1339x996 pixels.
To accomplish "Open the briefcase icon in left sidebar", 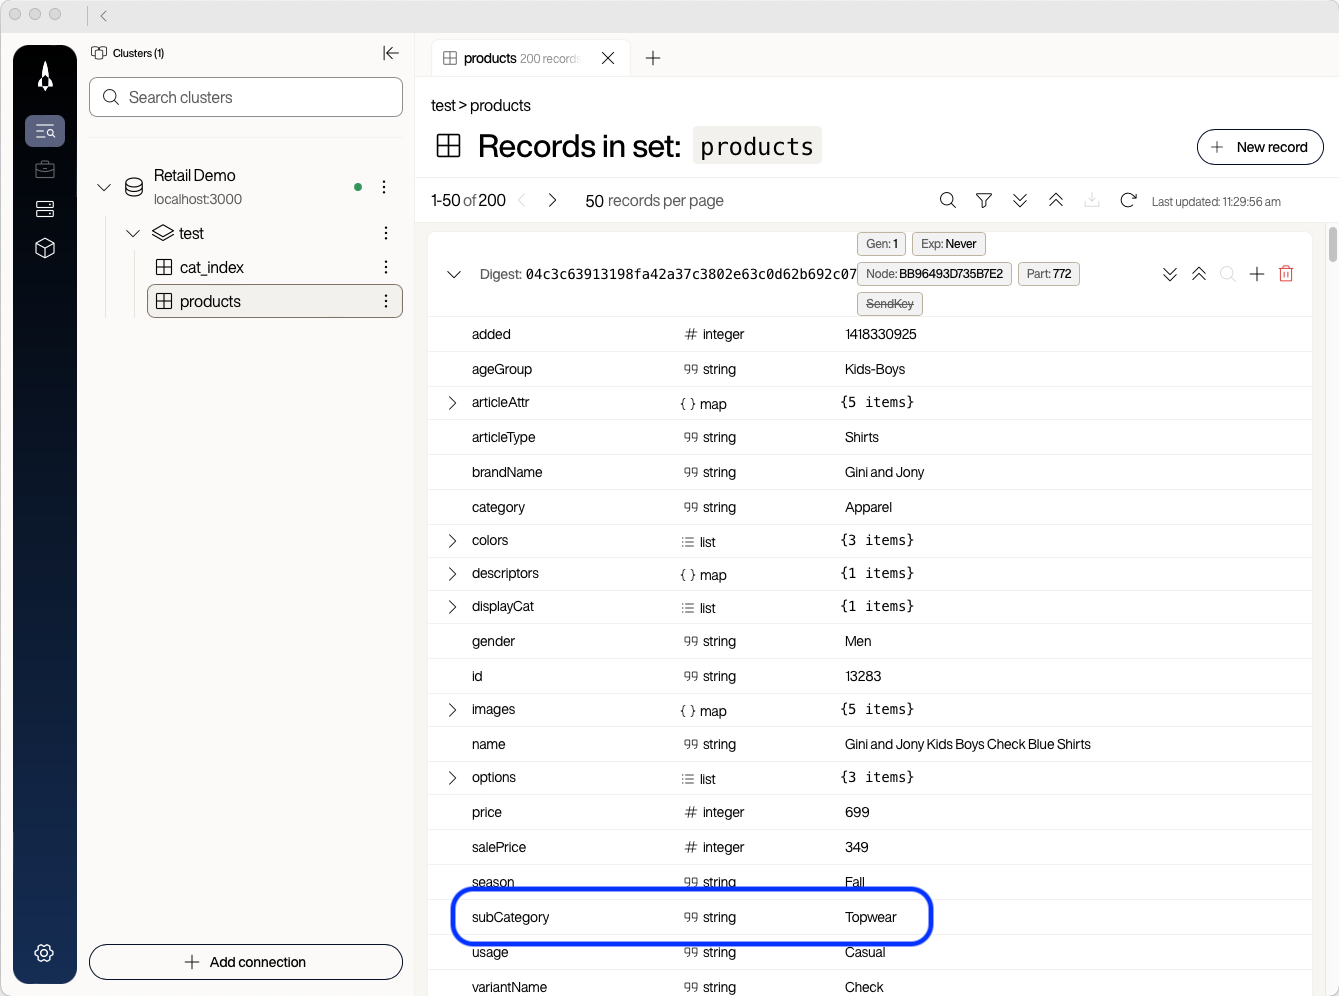I will (x=45, y=170).
